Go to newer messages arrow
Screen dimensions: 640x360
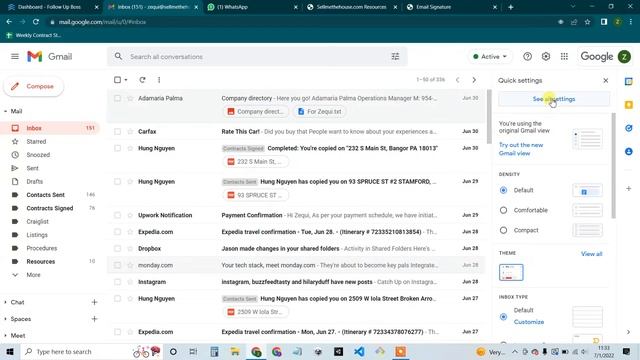point(458,80)
